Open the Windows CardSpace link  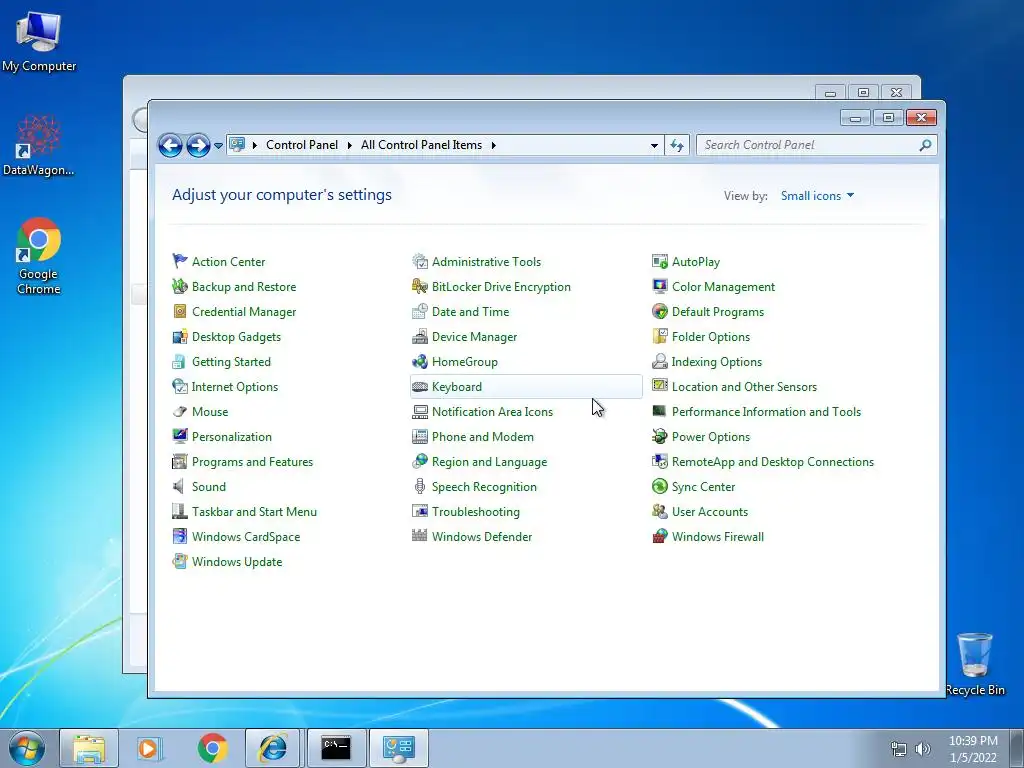pos(246,537)
